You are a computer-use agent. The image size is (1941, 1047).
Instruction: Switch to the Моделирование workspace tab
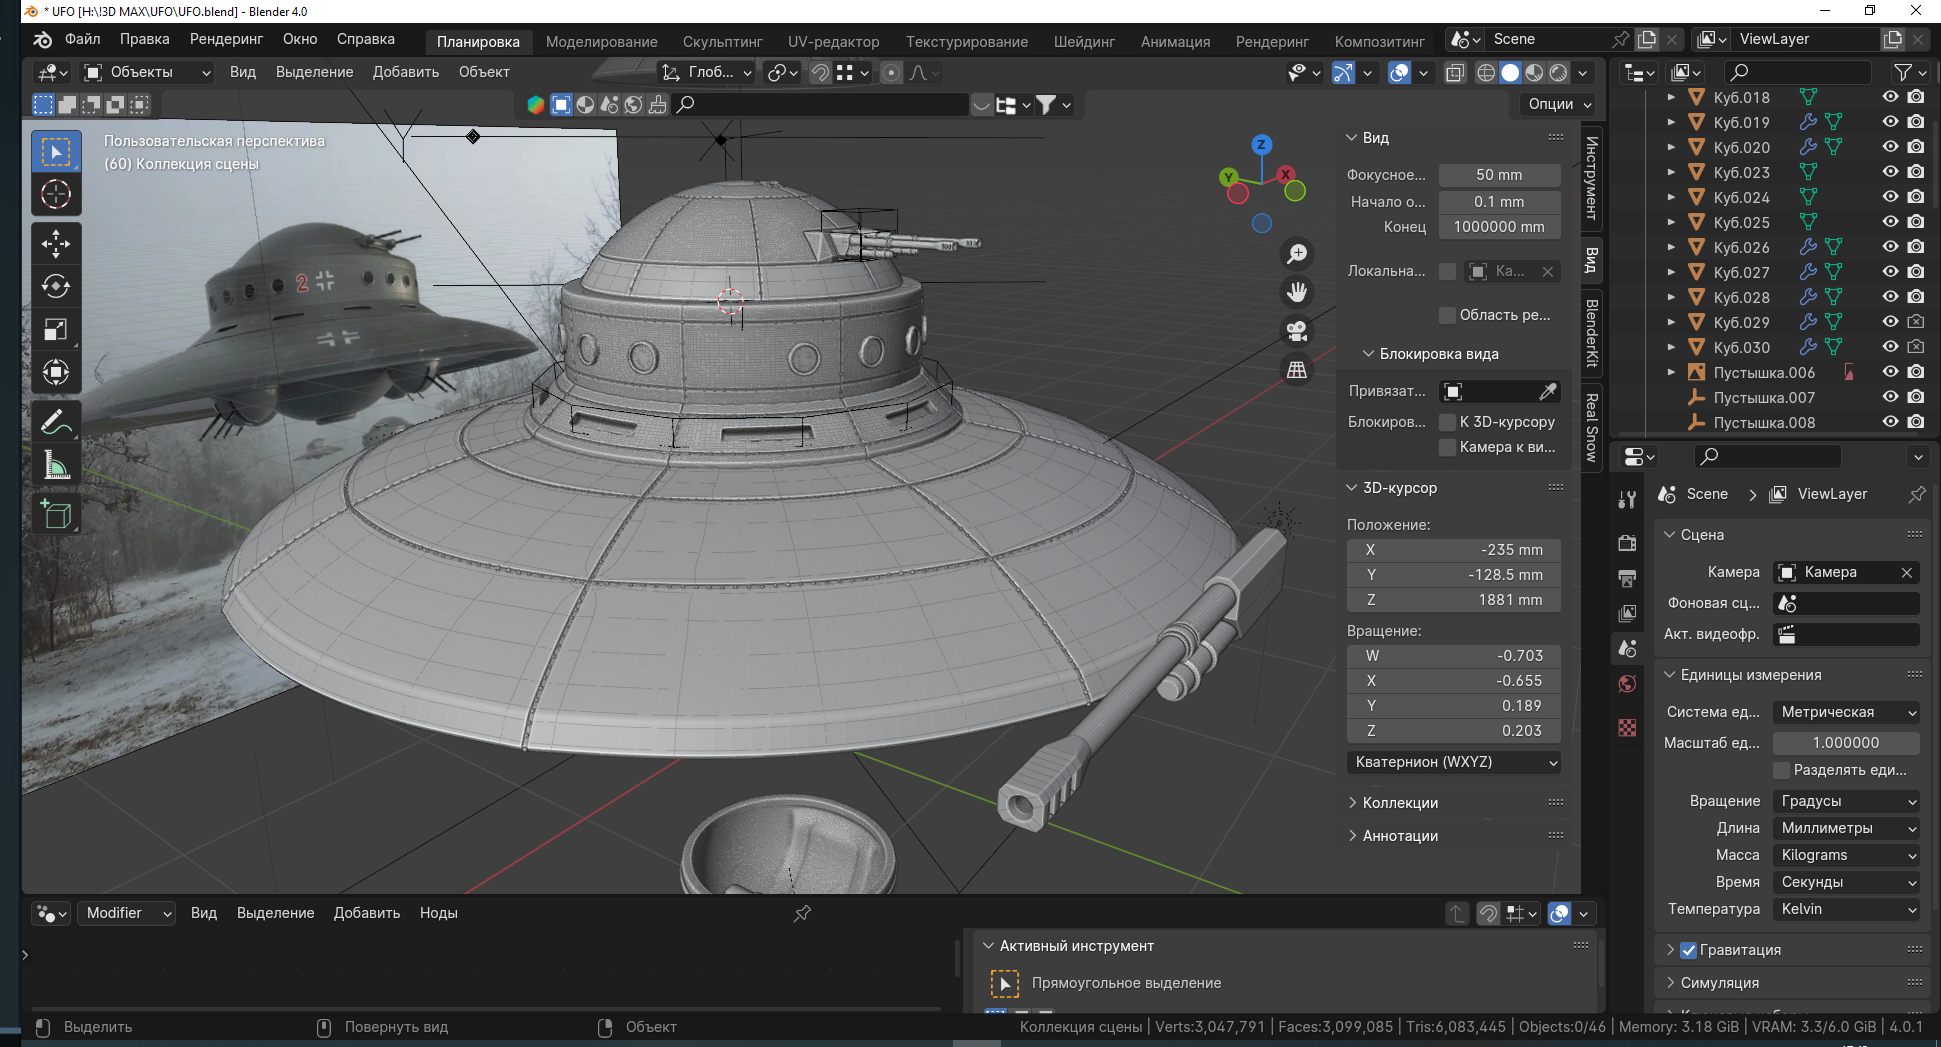[601, 41]
